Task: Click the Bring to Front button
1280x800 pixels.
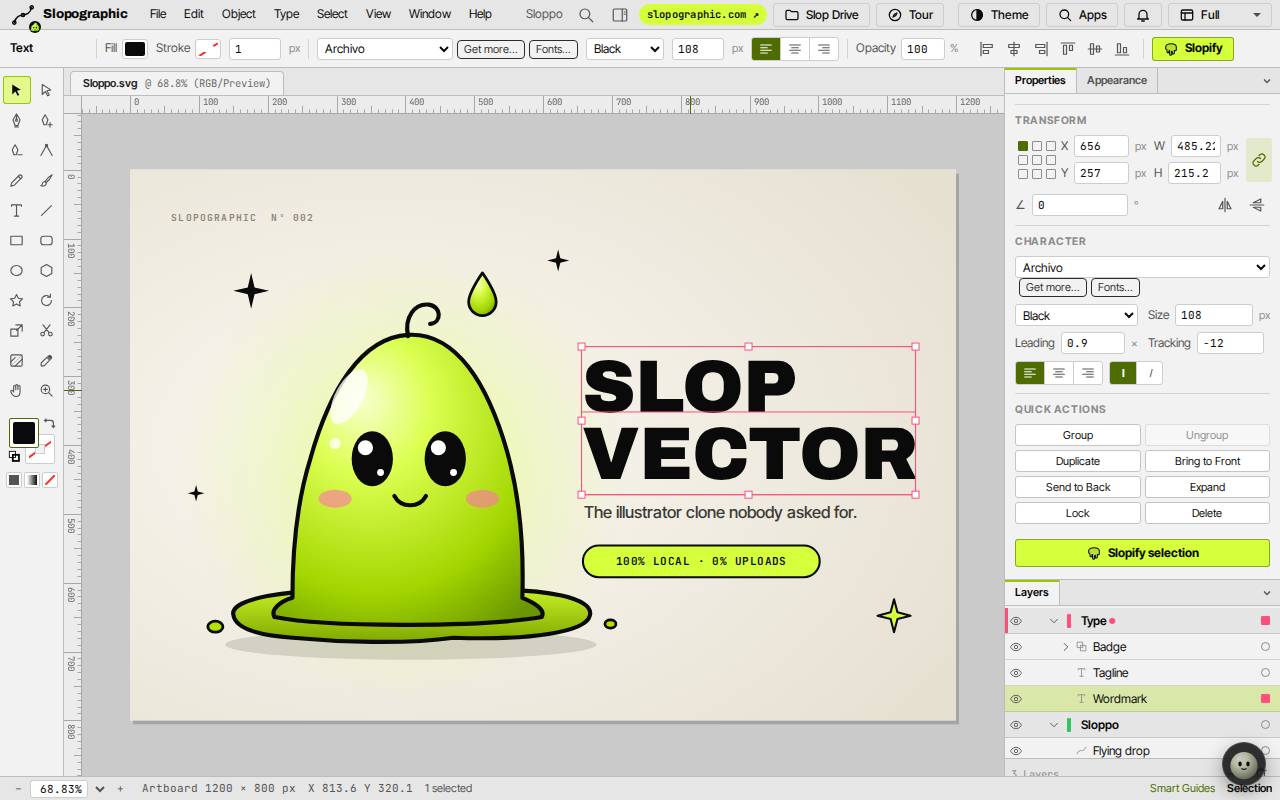Action: click(1207, 461)
